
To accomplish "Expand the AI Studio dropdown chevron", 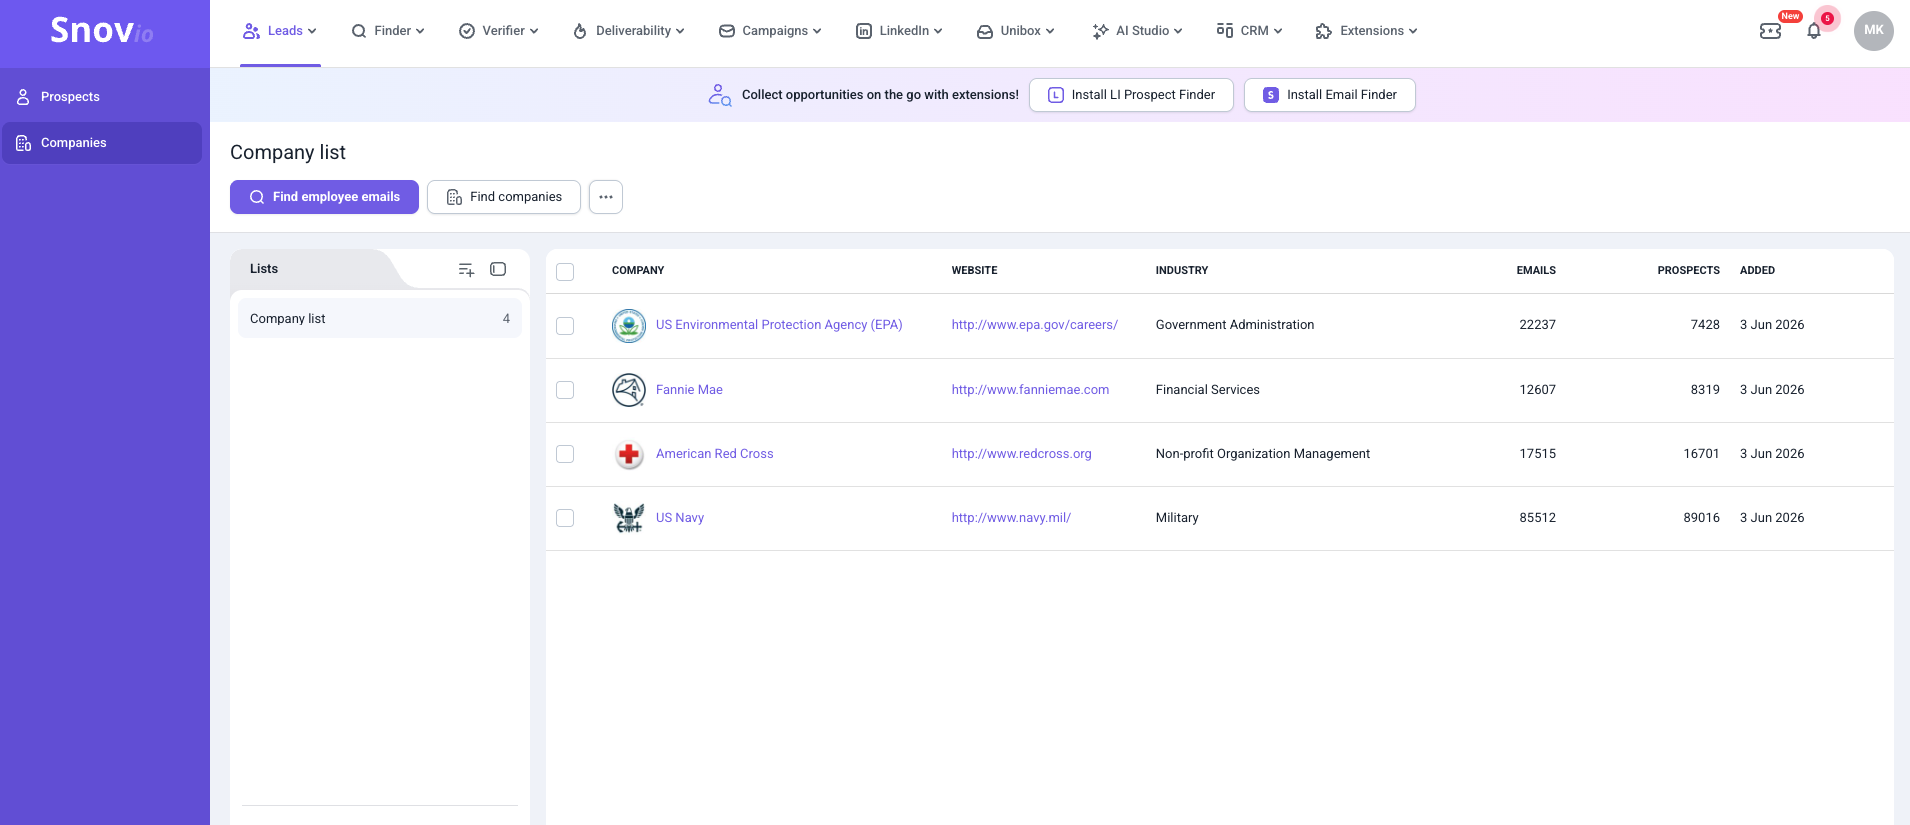I will click(x=1178, y=31).
